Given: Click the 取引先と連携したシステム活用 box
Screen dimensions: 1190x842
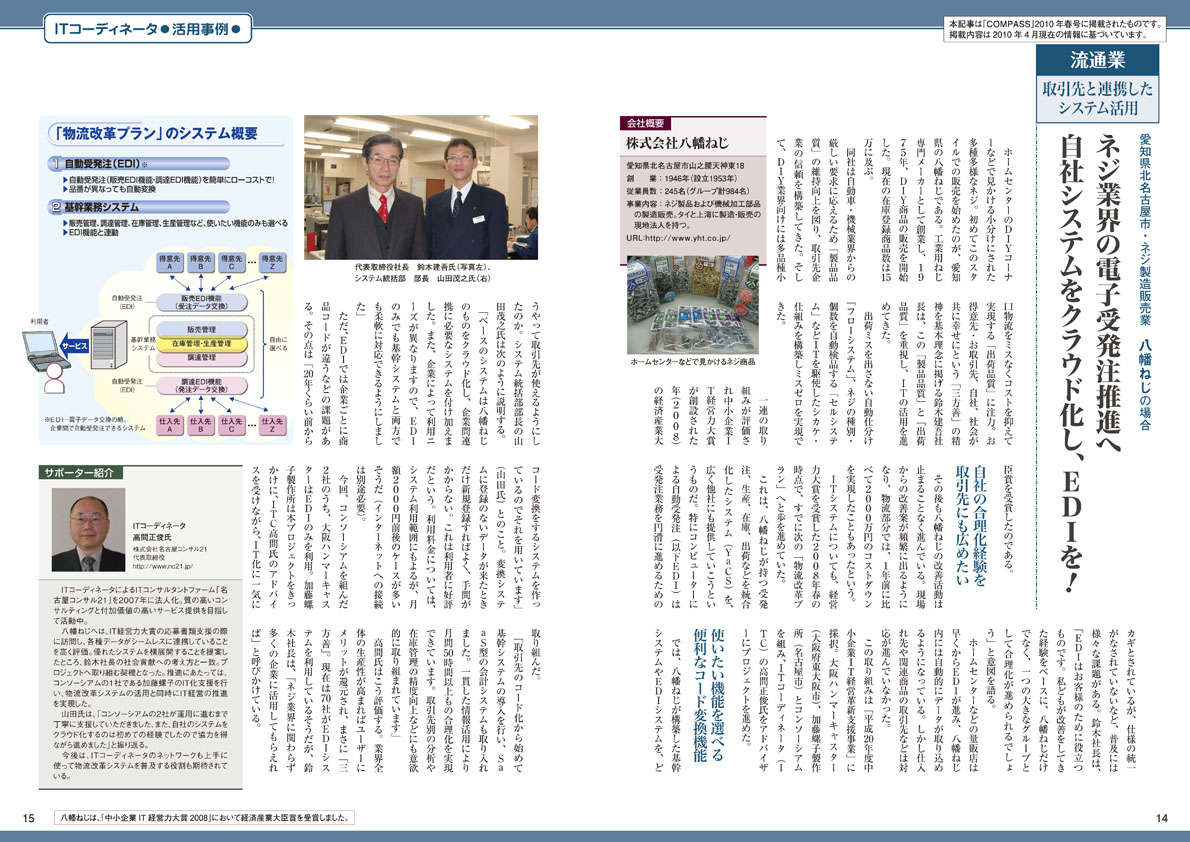Looking at the screenshot, I should (1097, 99).
